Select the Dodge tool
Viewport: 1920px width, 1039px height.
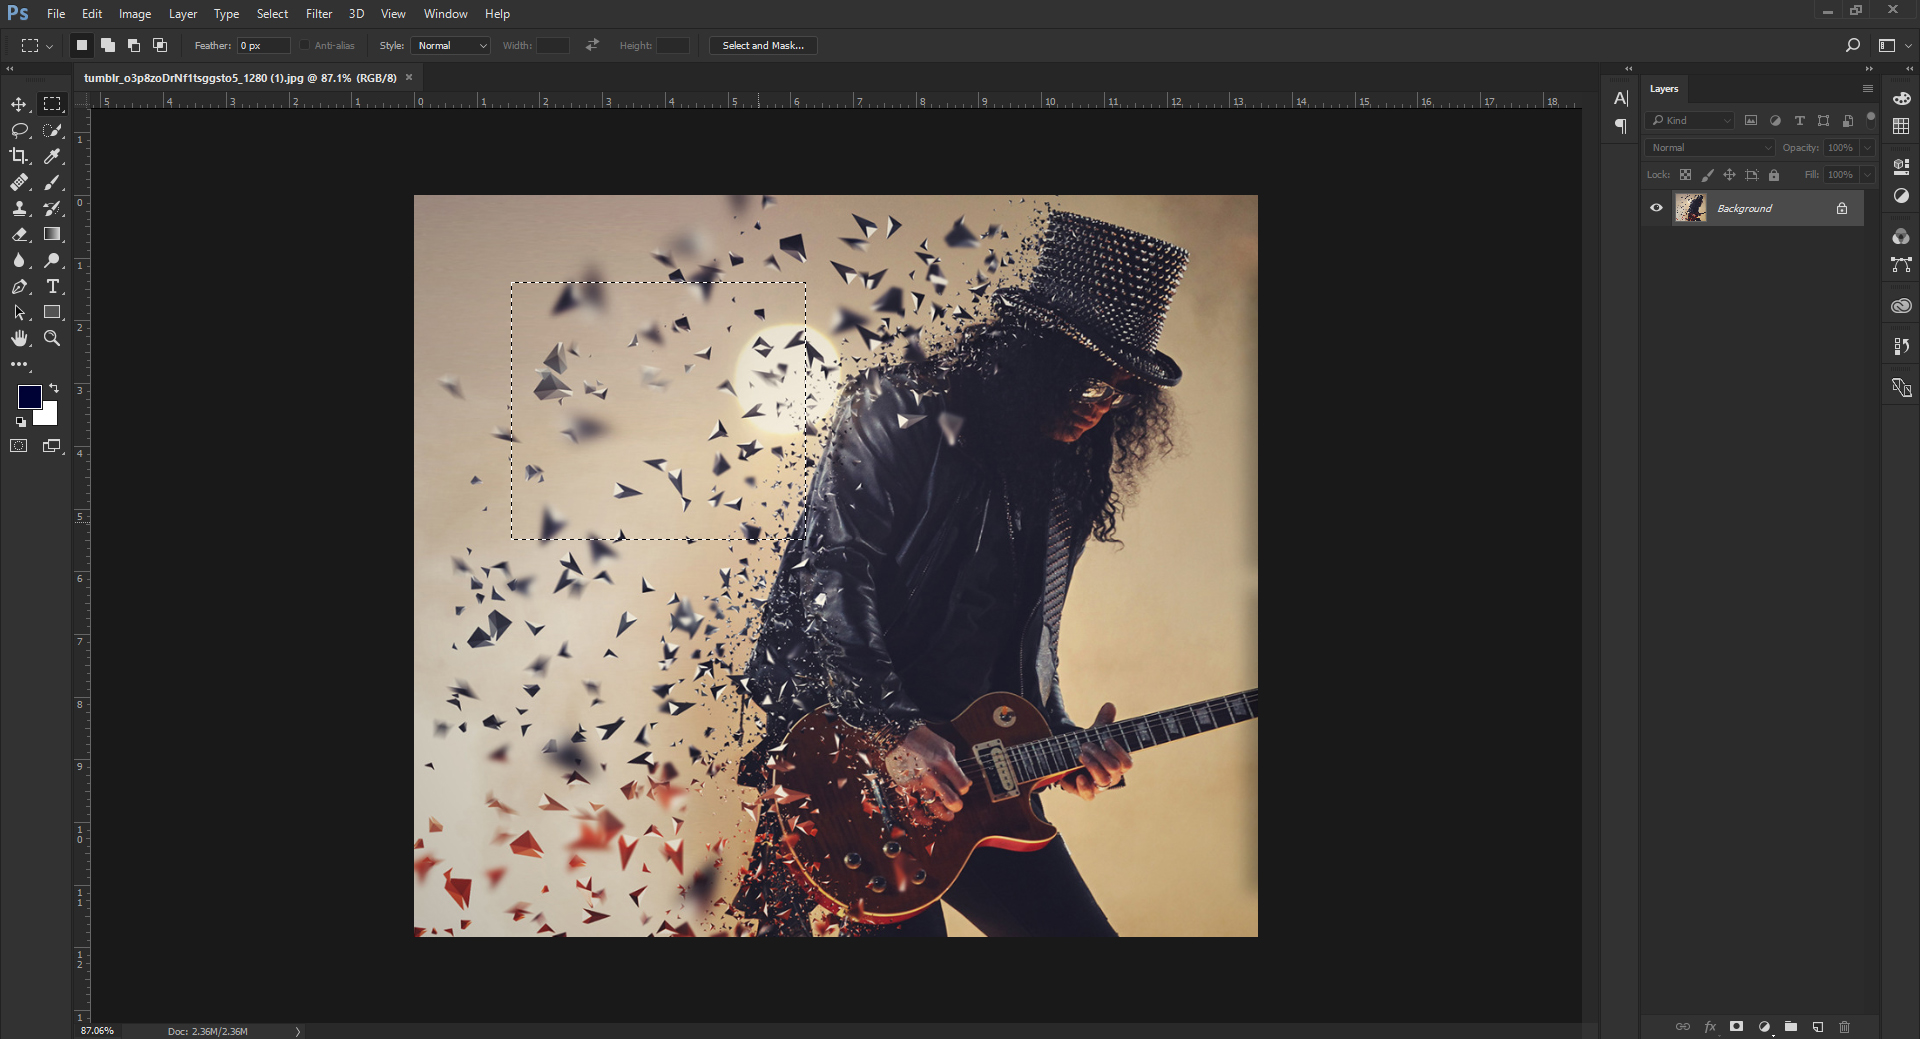pyautogui.click(x=52, y=260)
